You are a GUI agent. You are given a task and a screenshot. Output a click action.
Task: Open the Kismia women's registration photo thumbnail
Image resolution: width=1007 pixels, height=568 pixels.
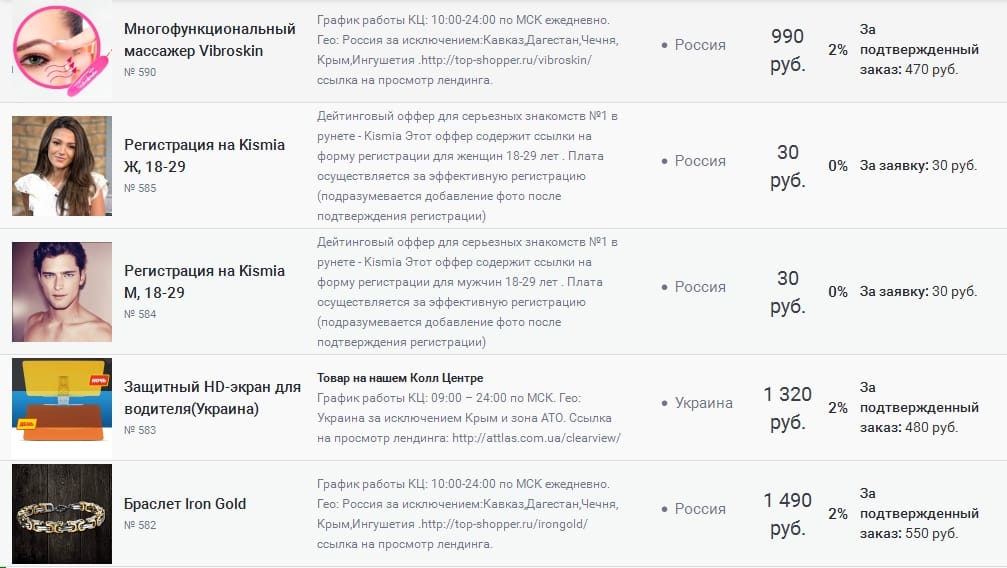62,166
